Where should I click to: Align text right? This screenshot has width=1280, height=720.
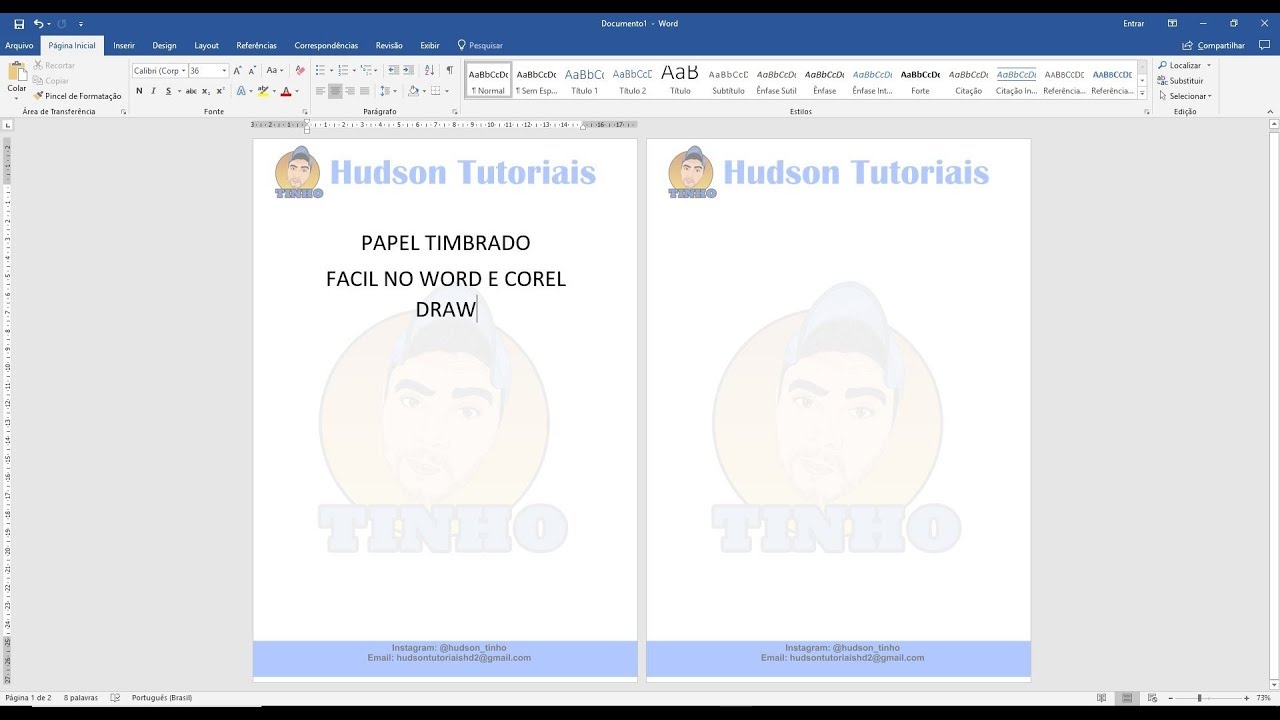[x=350, y=91]
